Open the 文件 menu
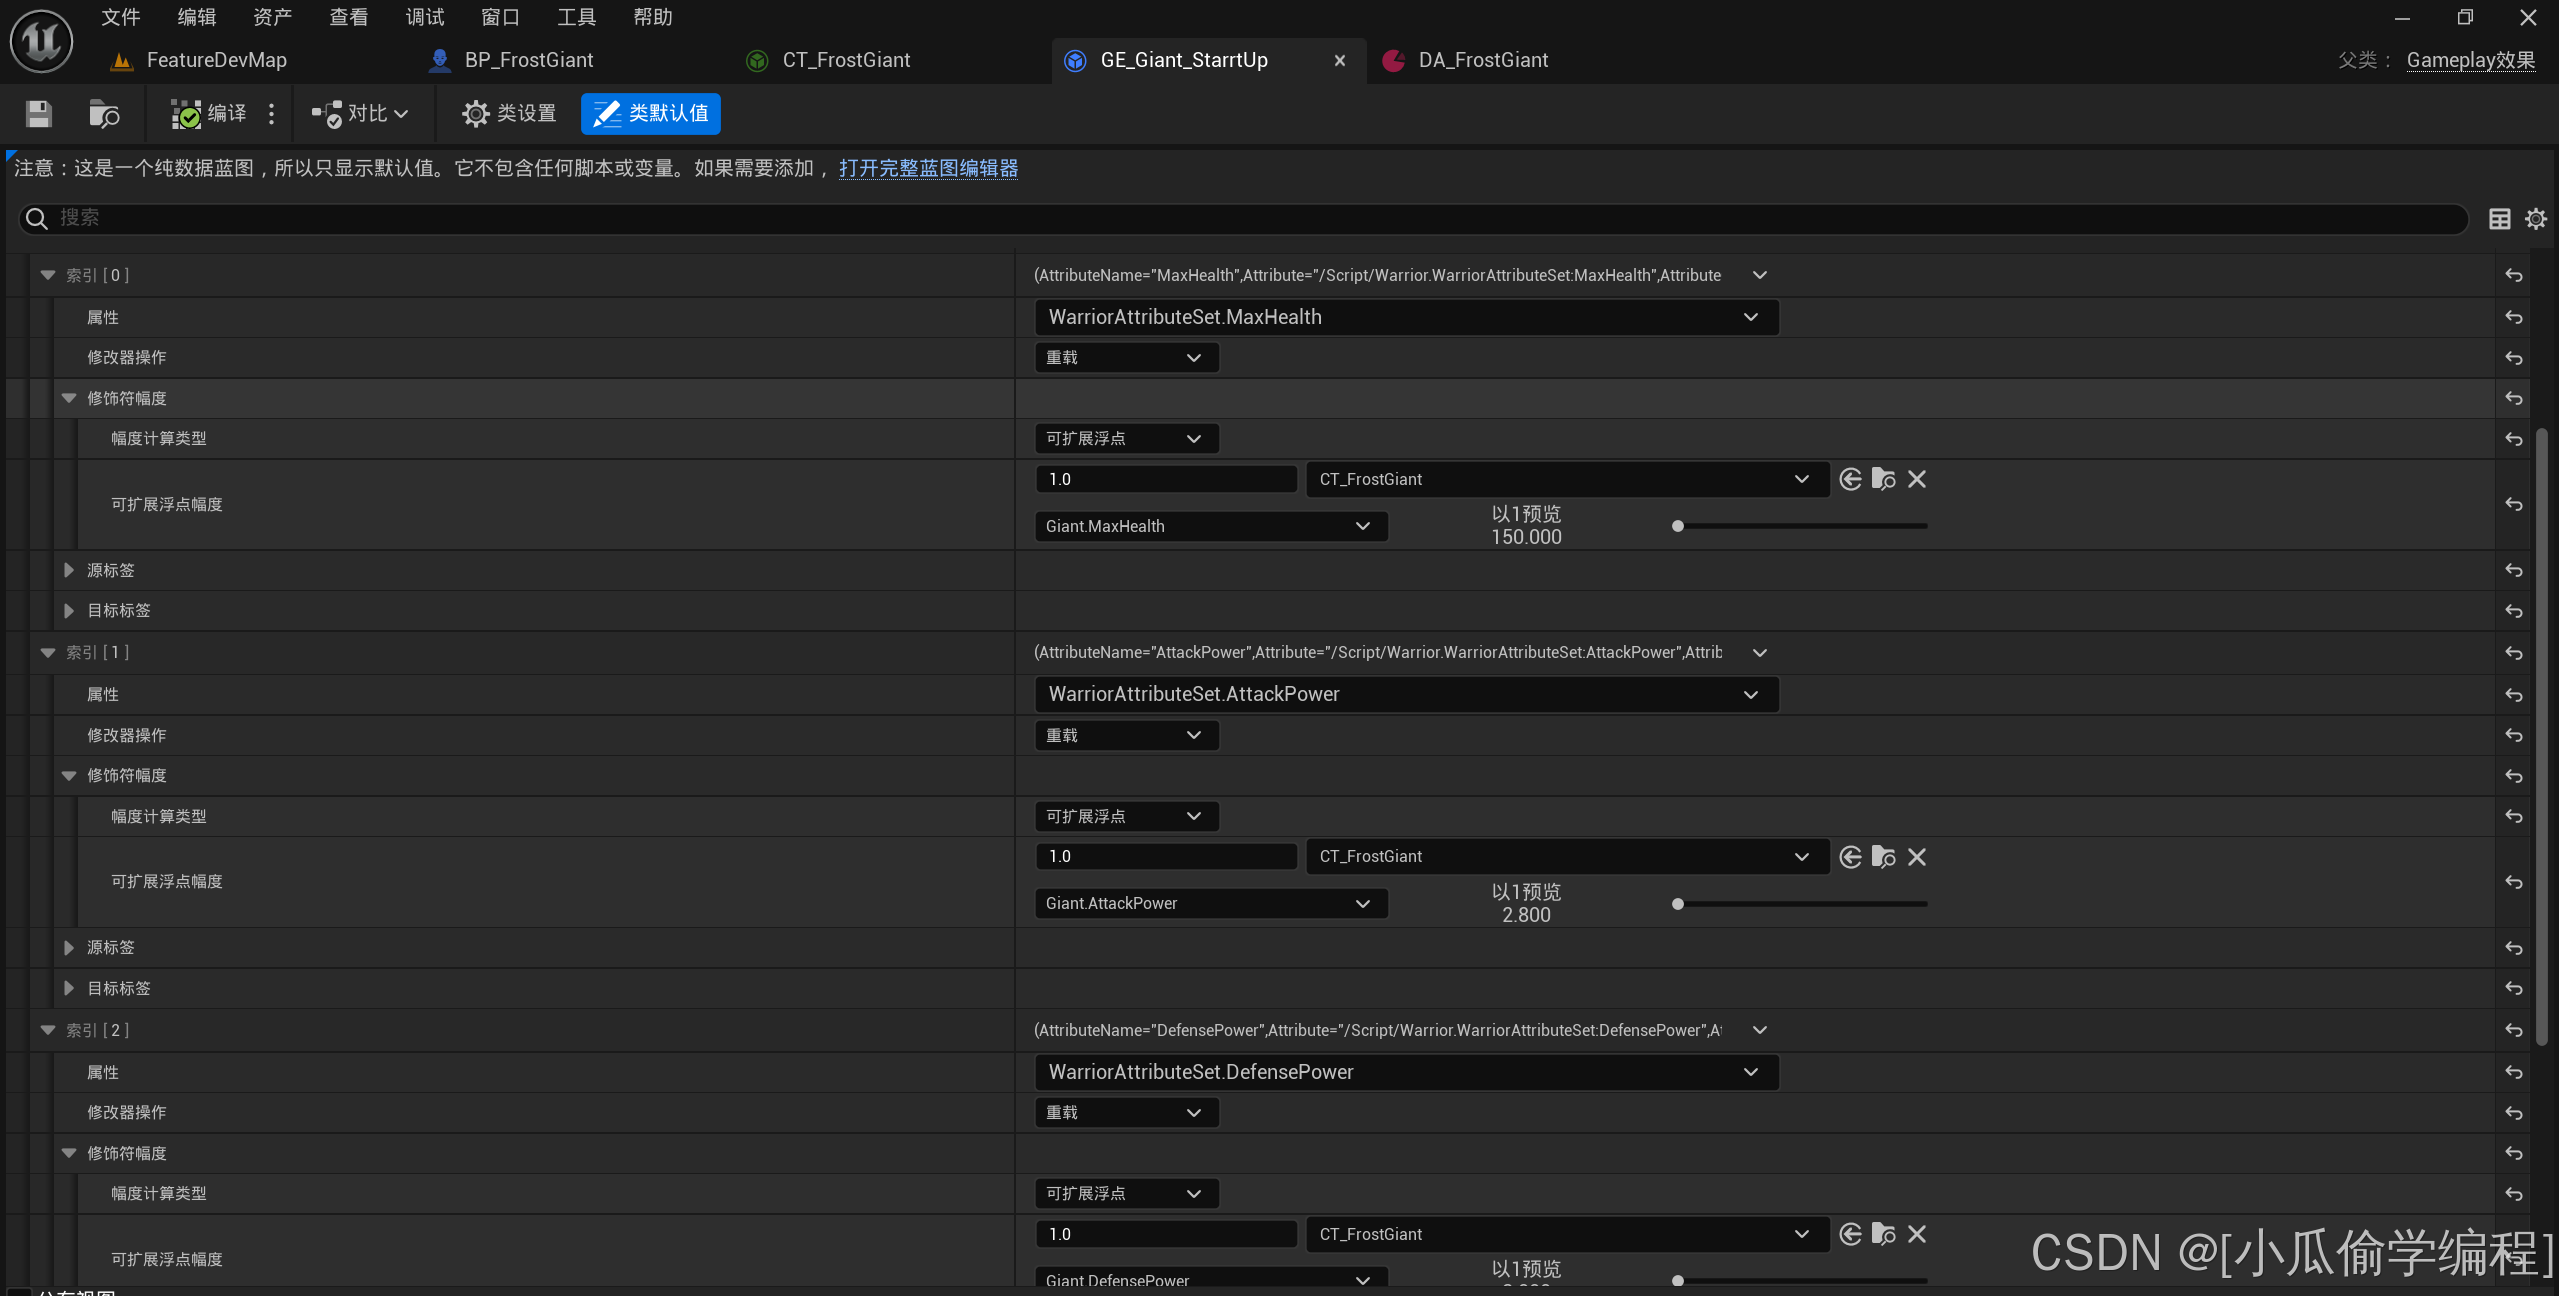The height and width of the screenshot is (1296, 2559). [x=120, y=17]
